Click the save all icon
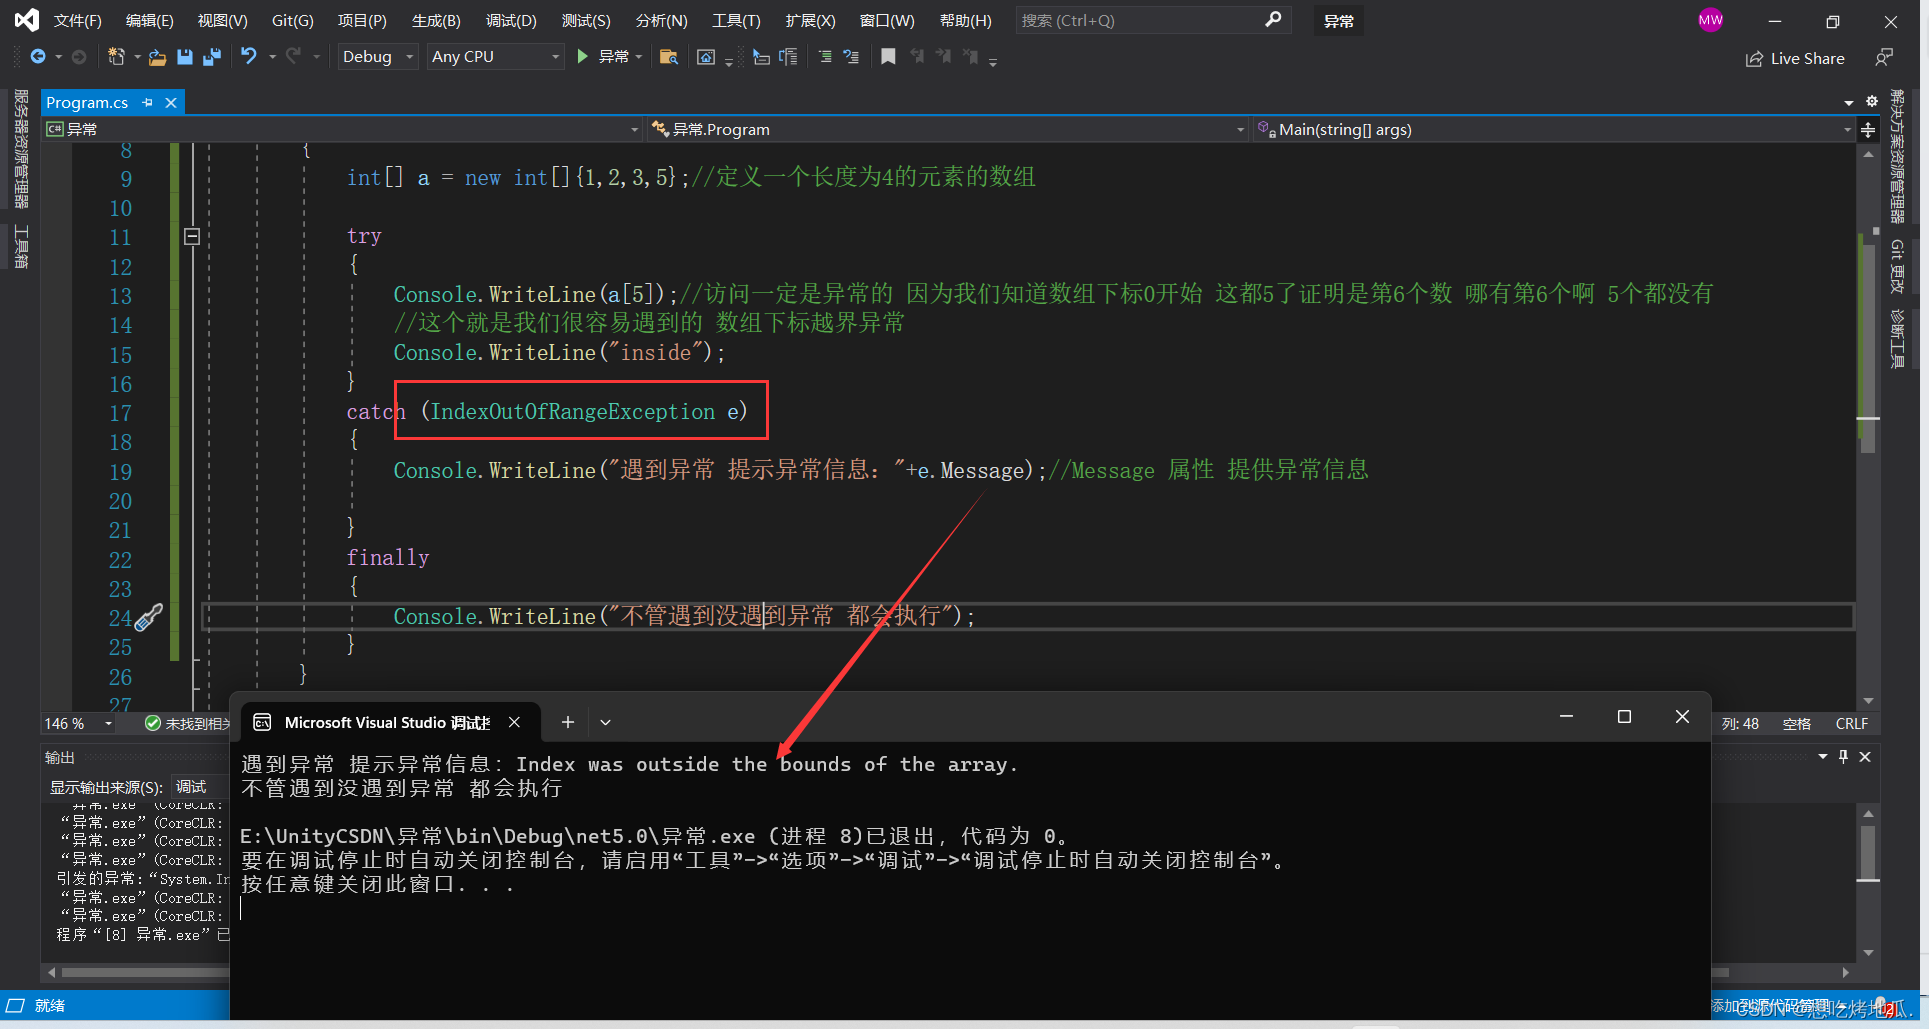This screenshot has width=1929, height=1029. click(212, 57)
